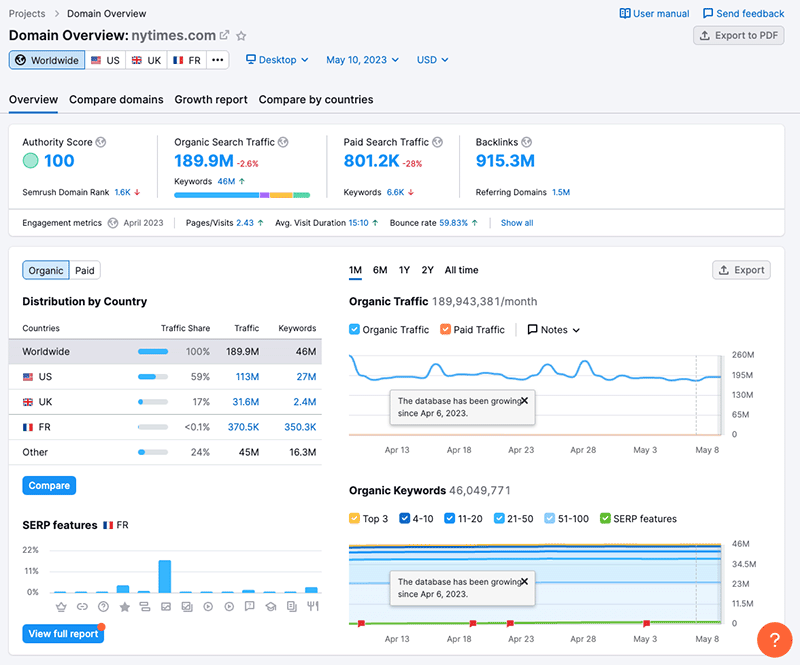Select the 1Y time range
Screen dimensions: 800x665
[x=404, y=270]
